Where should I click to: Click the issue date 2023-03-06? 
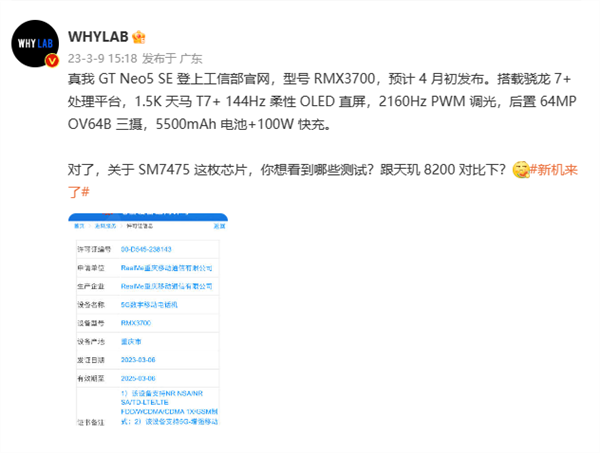click(138, 360)
